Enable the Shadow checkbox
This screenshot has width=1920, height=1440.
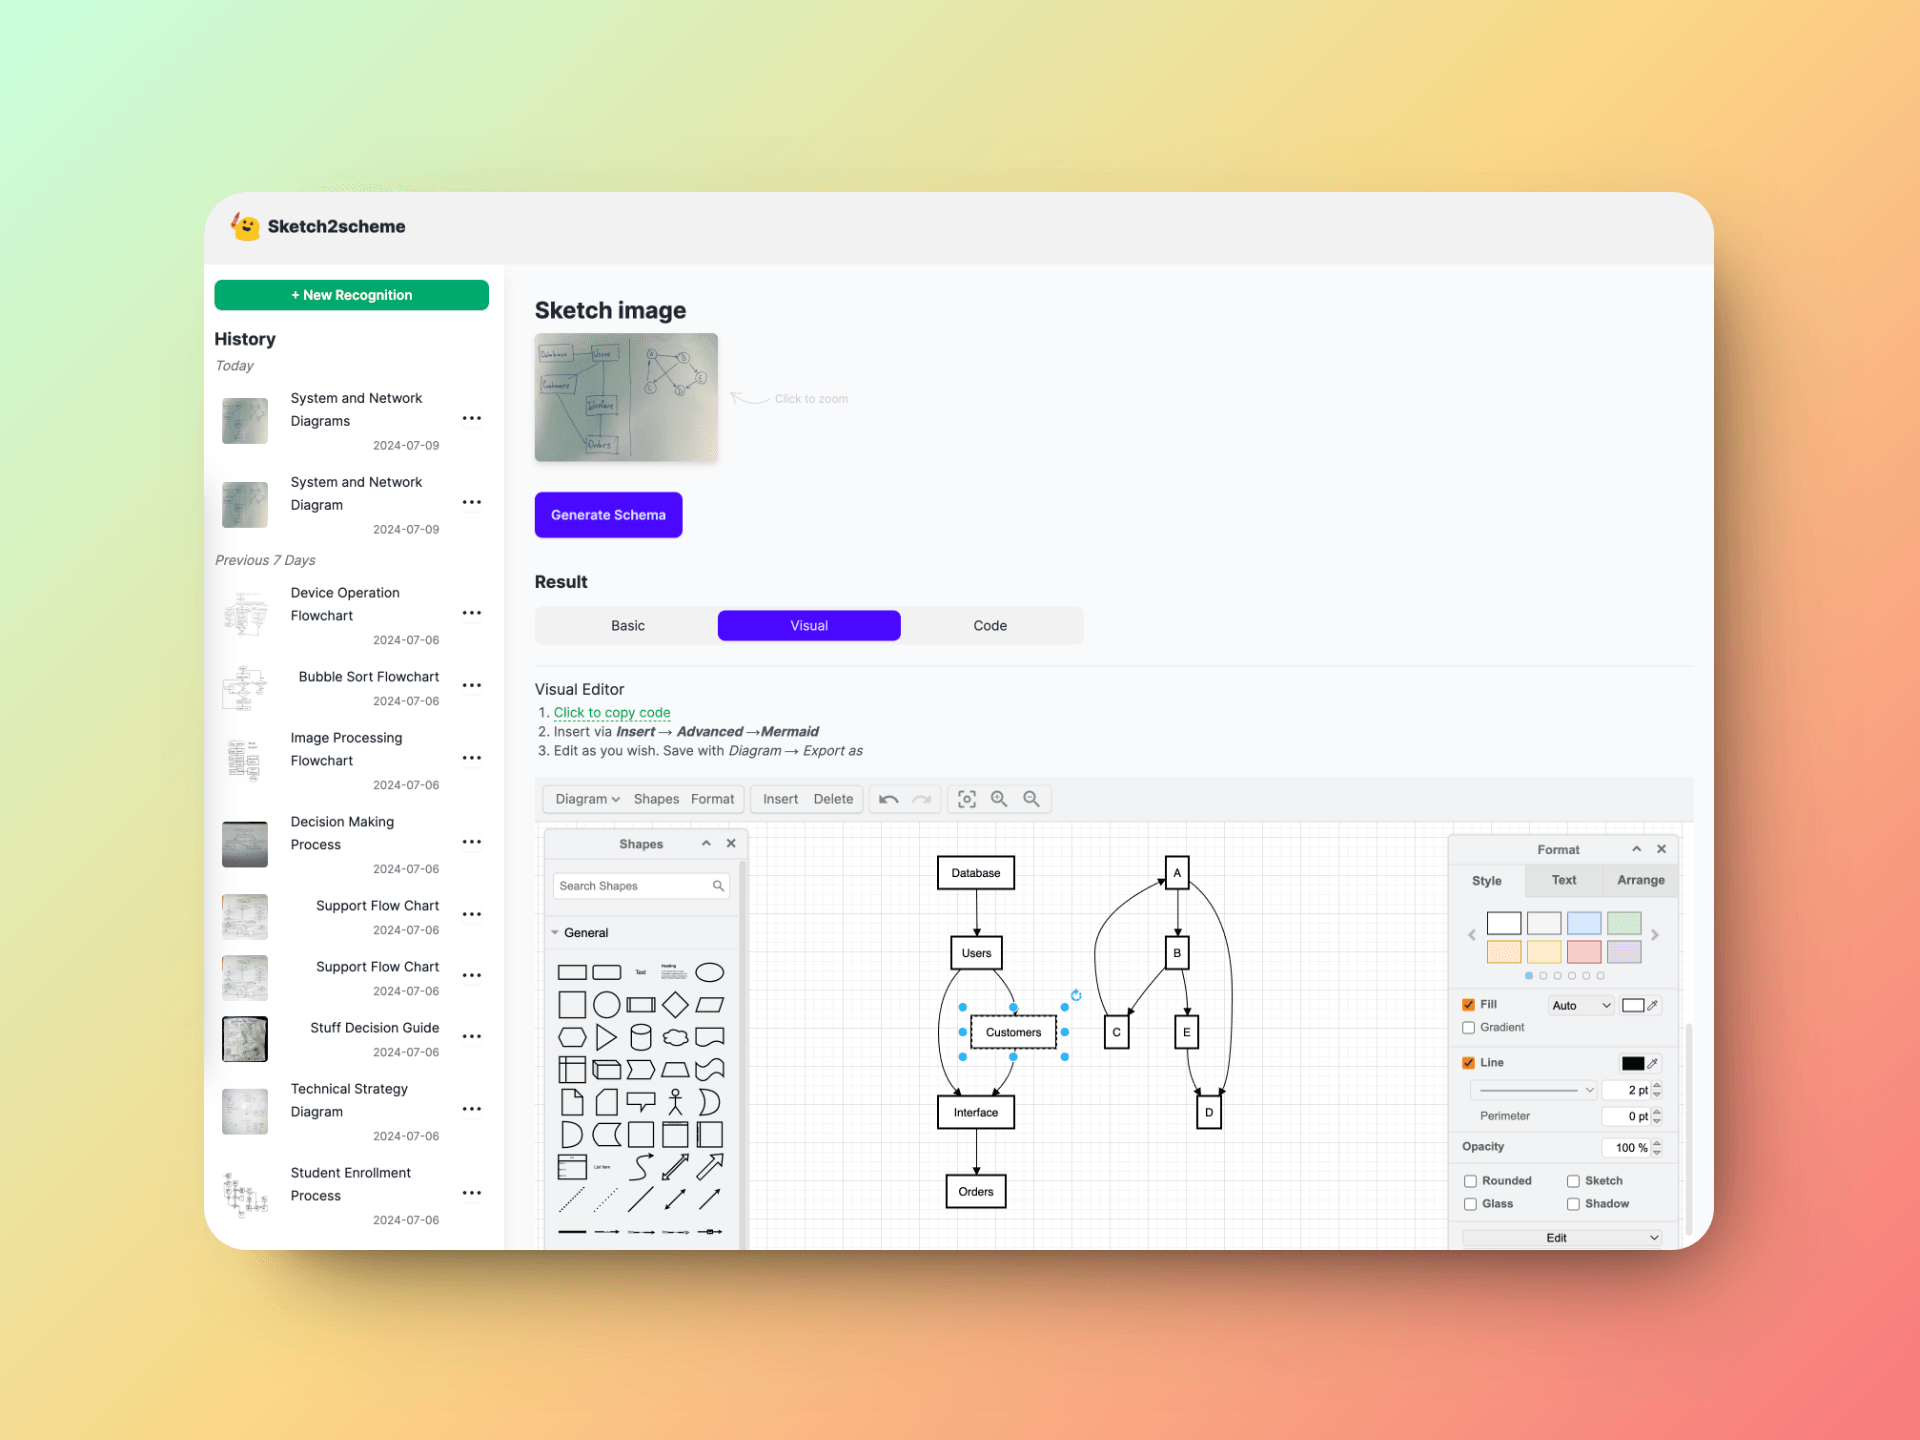coord(1573,1204)
